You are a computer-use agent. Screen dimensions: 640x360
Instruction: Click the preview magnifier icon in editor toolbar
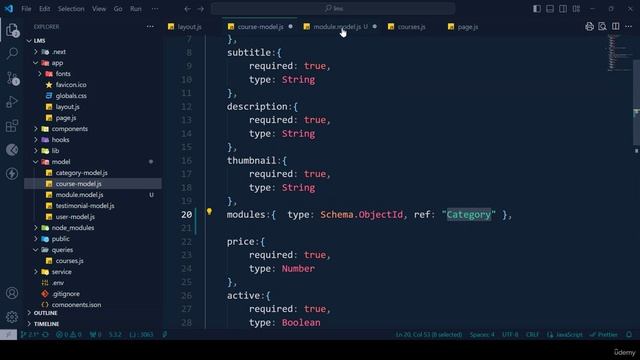(x=602, y=27)
